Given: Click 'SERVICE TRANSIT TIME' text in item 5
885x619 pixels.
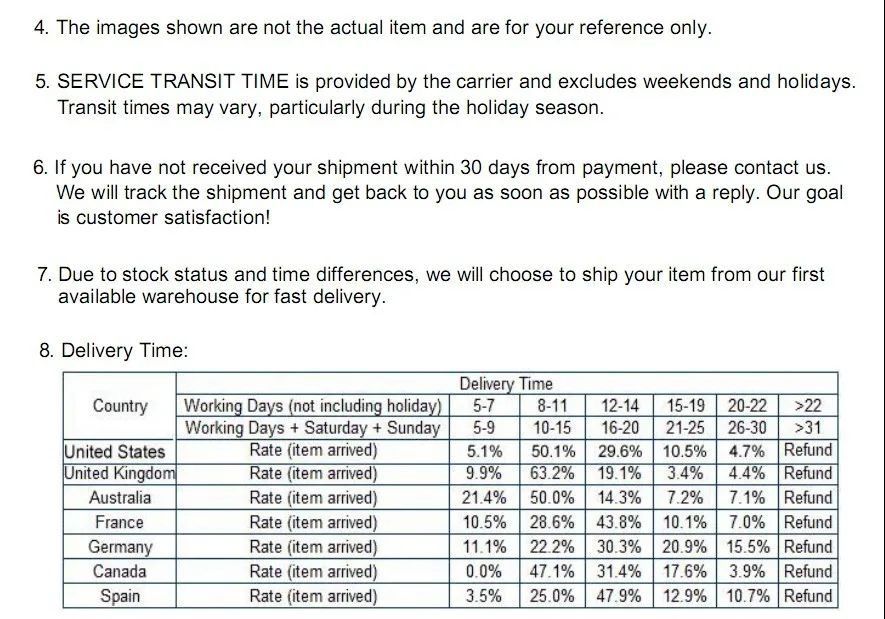Looking at the screenshot, I should coord(173,81).
